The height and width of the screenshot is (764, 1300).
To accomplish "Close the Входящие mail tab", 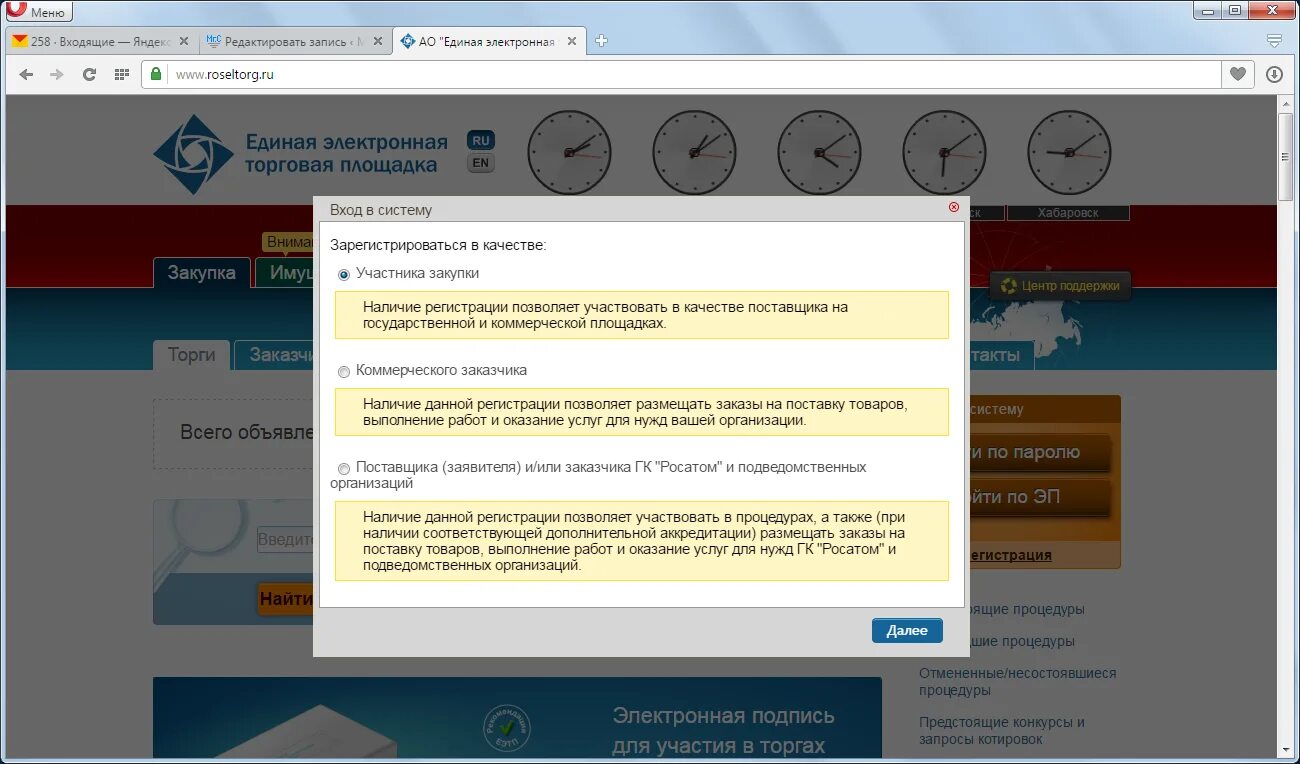I will pyautogui.click(x=183, y=42).
